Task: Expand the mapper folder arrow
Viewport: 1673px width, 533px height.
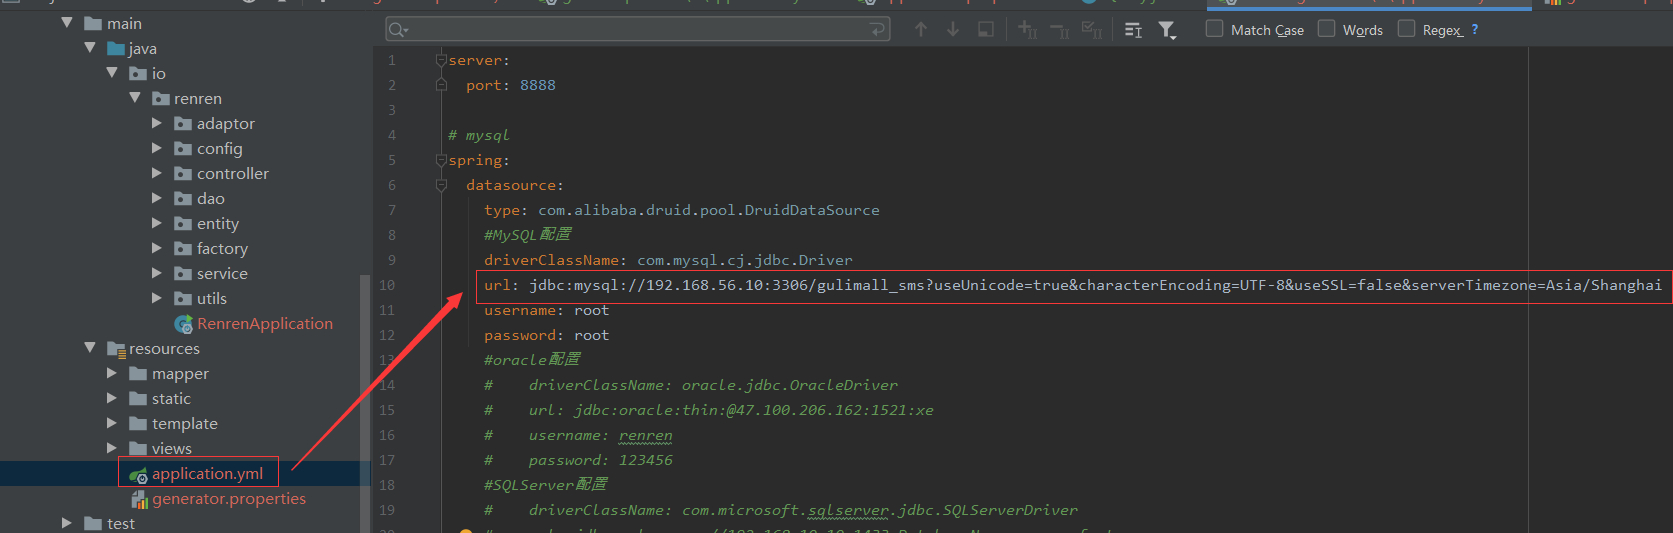Action: coord(112,373)
